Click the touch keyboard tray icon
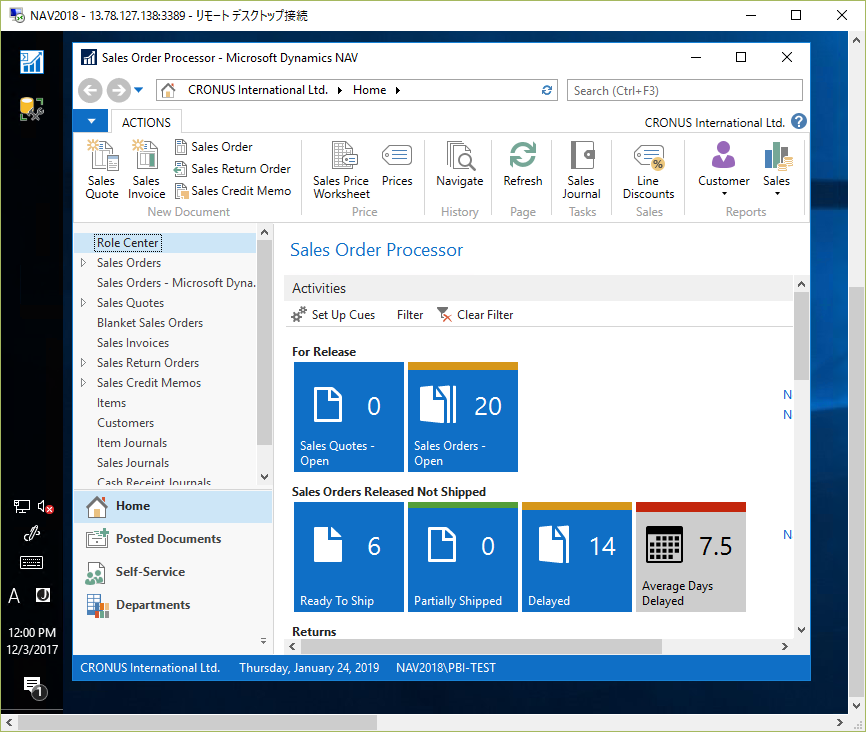The image size is (866, 732). click(x=31, y=563)
